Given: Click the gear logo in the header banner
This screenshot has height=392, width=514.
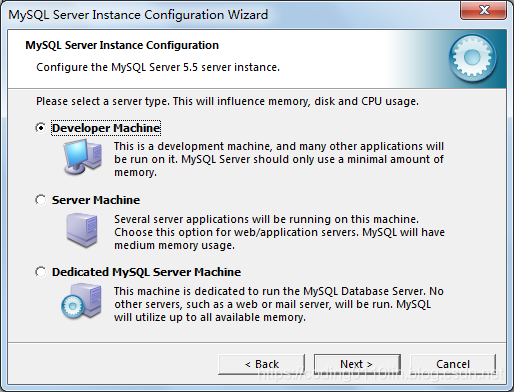Looking at the screenshot, I should coord(472,58).
